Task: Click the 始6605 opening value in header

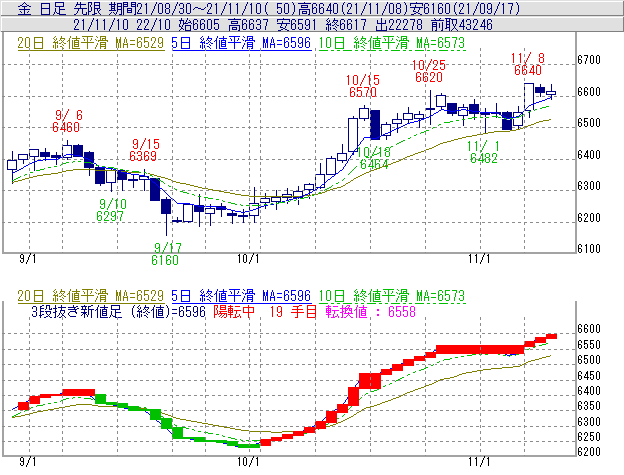Action: [199, 25]
